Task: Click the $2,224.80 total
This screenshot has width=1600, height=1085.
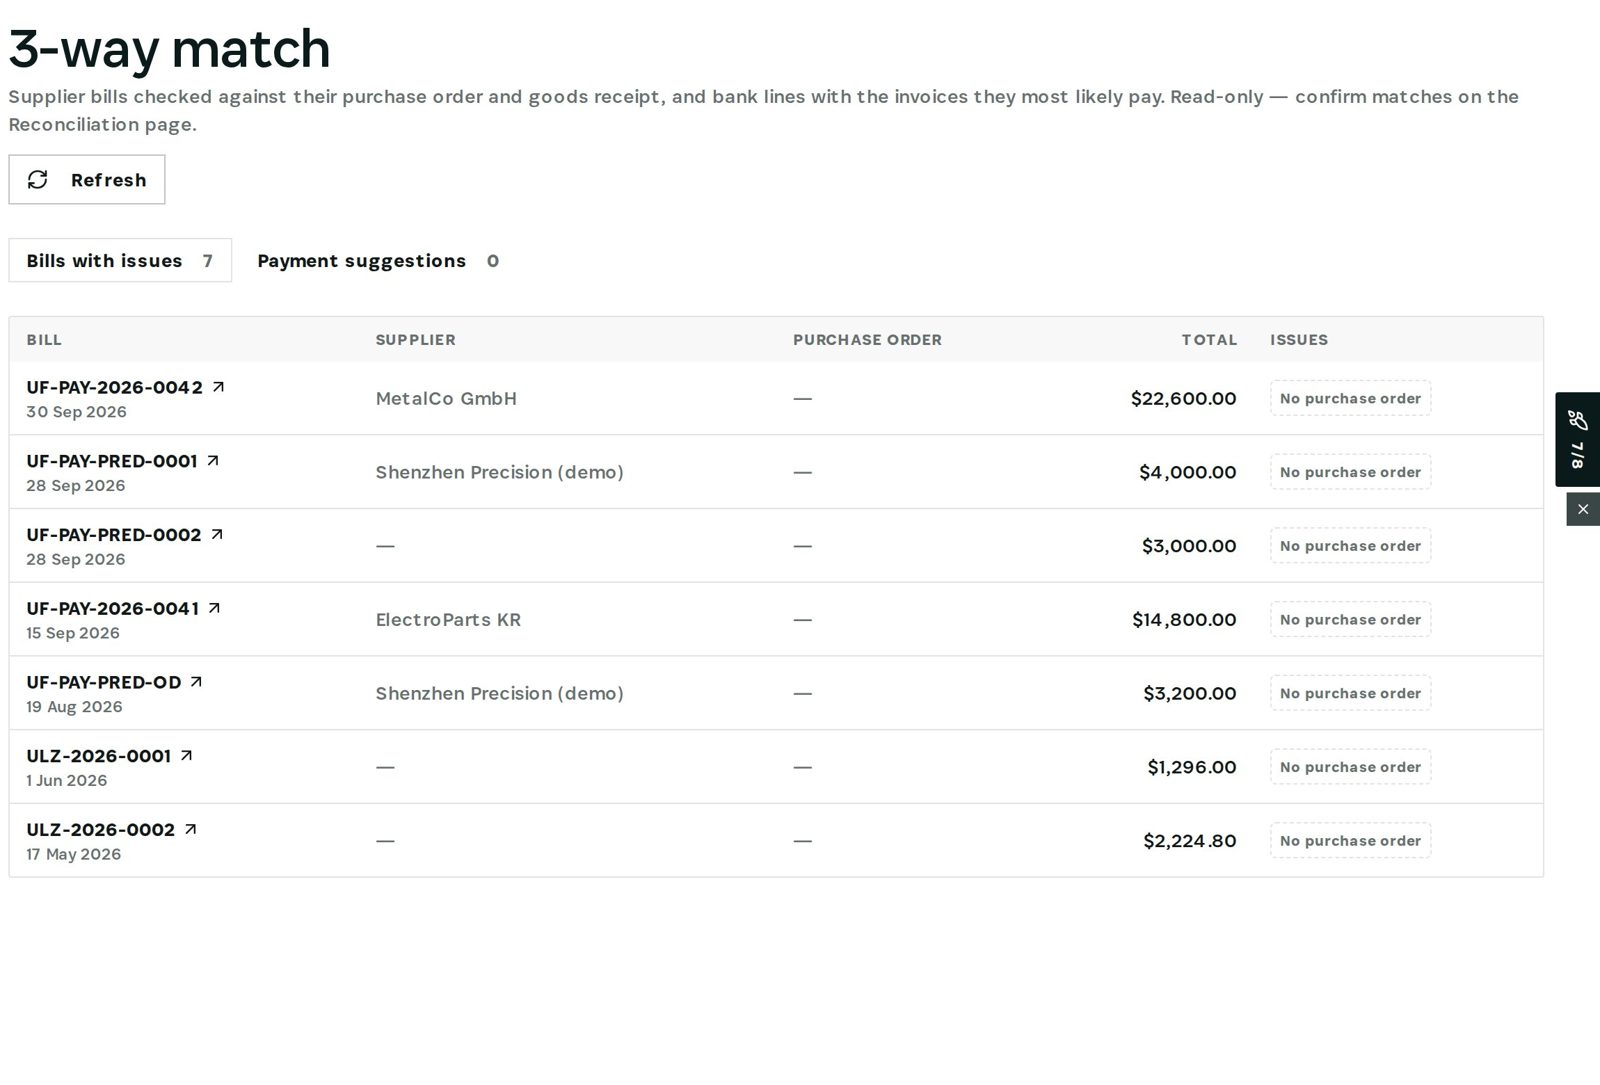Action: (x=1190, y=841)
